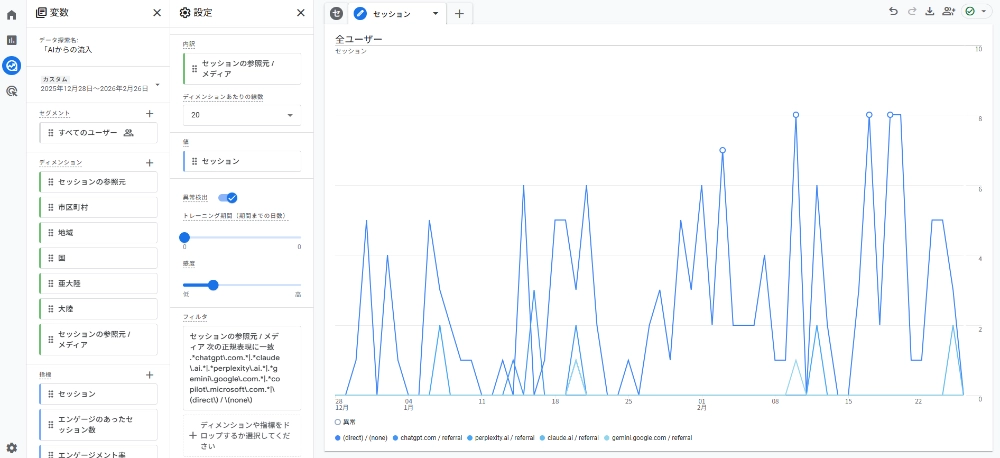Click the undo arrow icon
This screenshot has width=1000, height=458.
point(893,12)
